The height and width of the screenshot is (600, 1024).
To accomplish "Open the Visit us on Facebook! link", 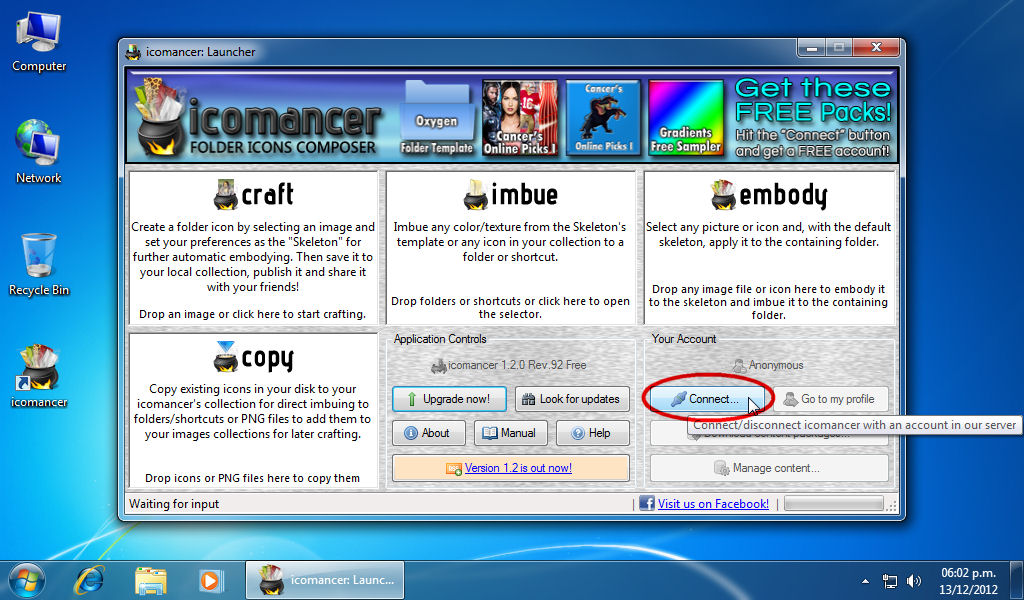I will (713, 503).
